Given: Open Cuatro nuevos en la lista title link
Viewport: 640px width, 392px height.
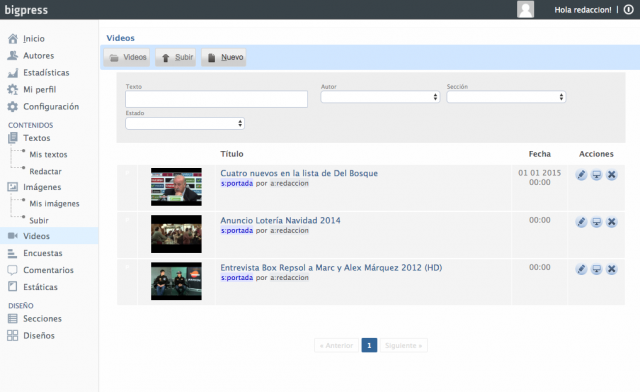Looking at the screenshot, I should tap(299, 173).
